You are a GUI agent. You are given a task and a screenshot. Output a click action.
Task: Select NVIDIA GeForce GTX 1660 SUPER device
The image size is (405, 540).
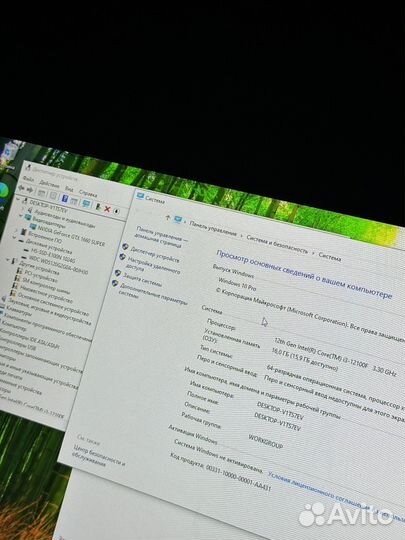pos(71,235)
